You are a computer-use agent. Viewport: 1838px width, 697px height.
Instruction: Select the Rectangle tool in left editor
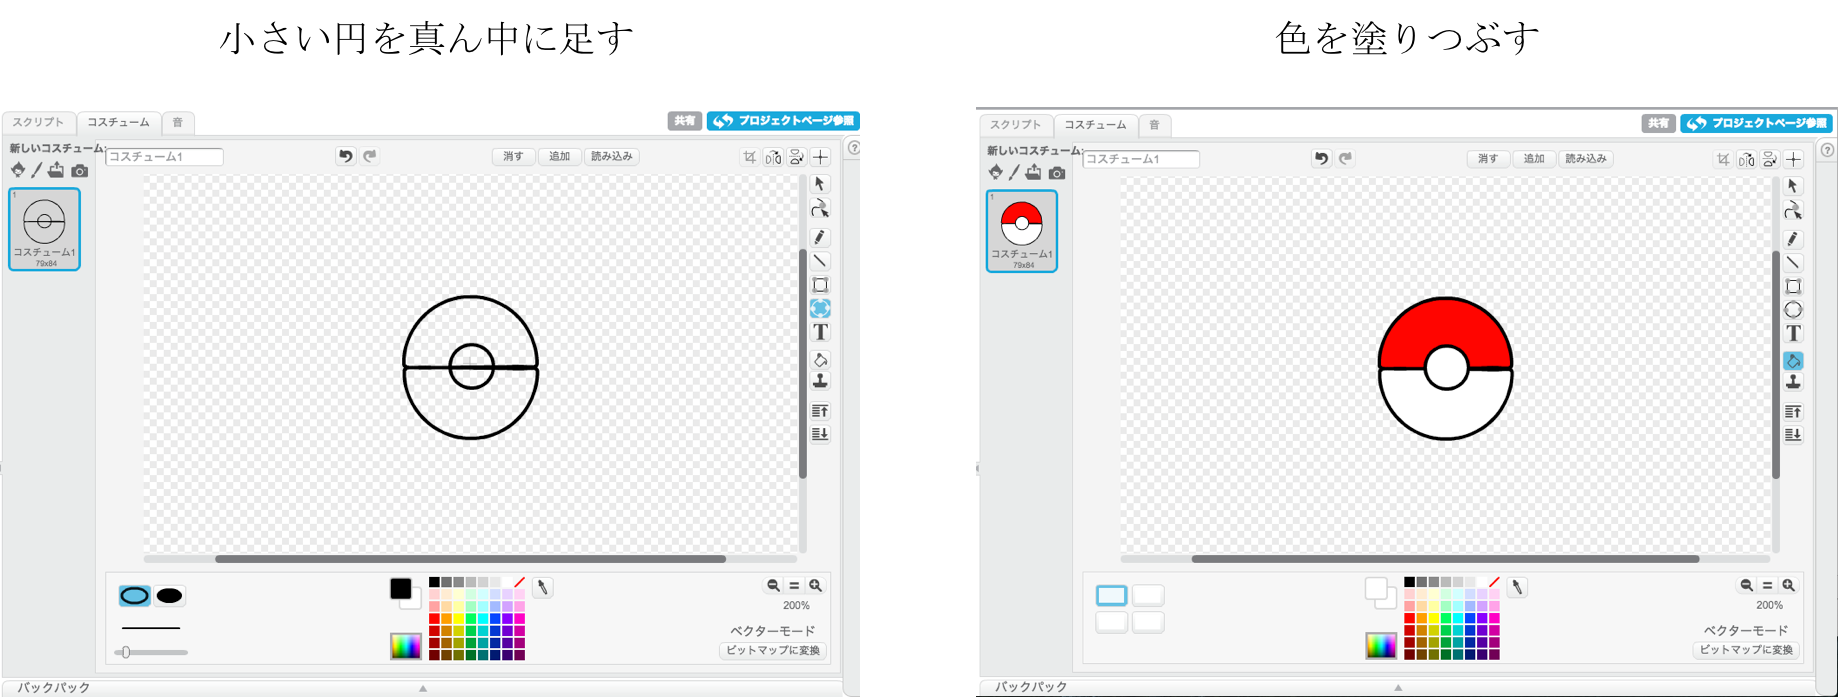click(820, 285)
